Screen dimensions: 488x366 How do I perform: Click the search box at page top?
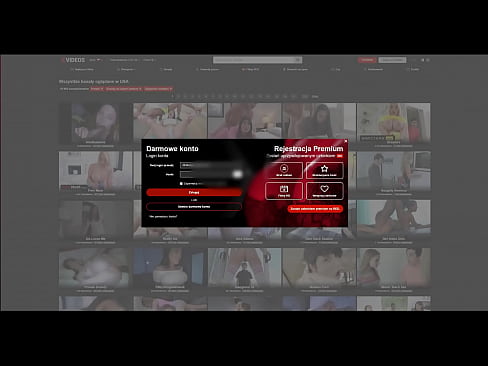click(x=254, y=60)
